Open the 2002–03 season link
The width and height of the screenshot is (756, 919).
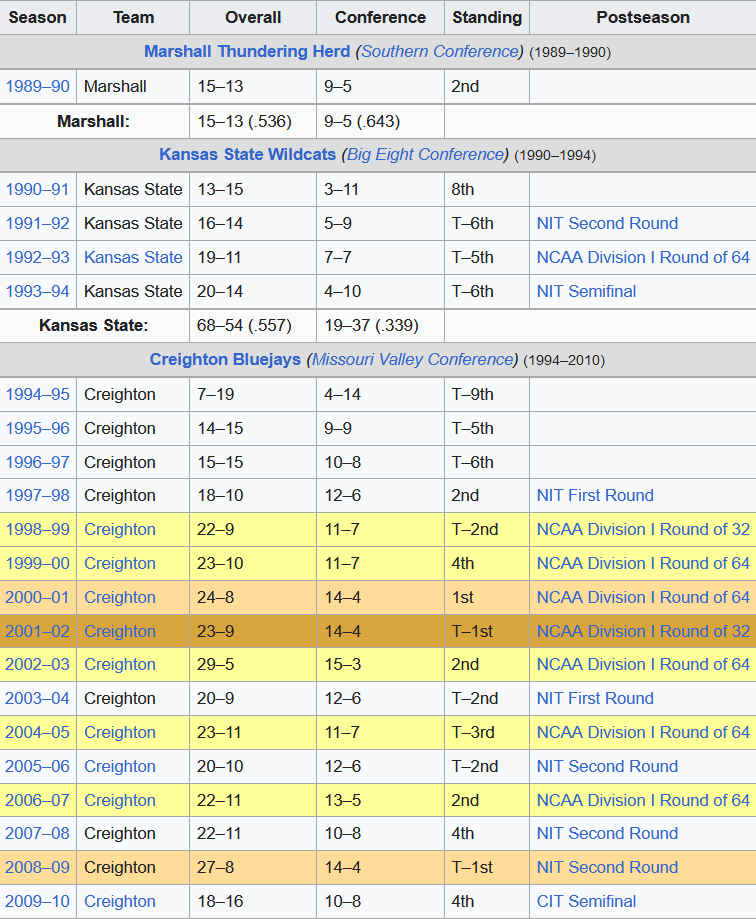[x=38, y=665]
